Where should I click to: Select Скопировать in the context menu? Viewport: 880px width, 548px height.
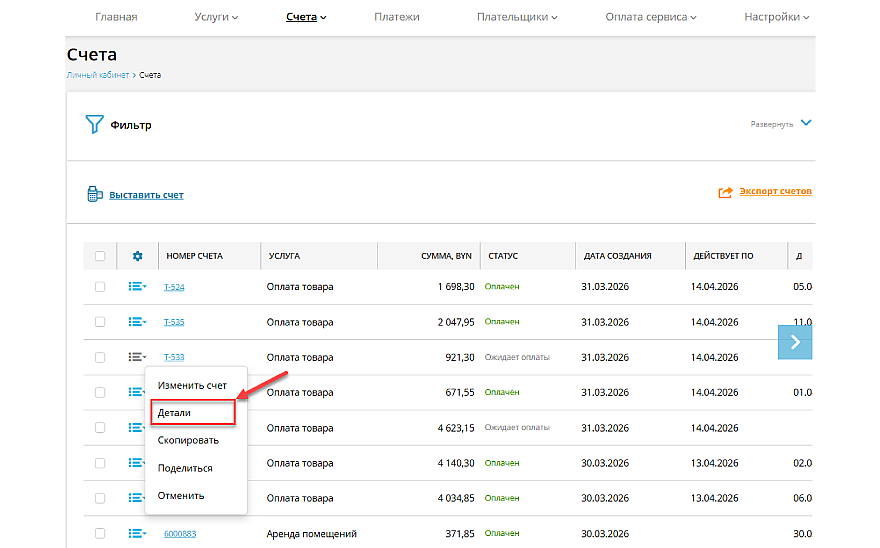click(x=188, y=440)
